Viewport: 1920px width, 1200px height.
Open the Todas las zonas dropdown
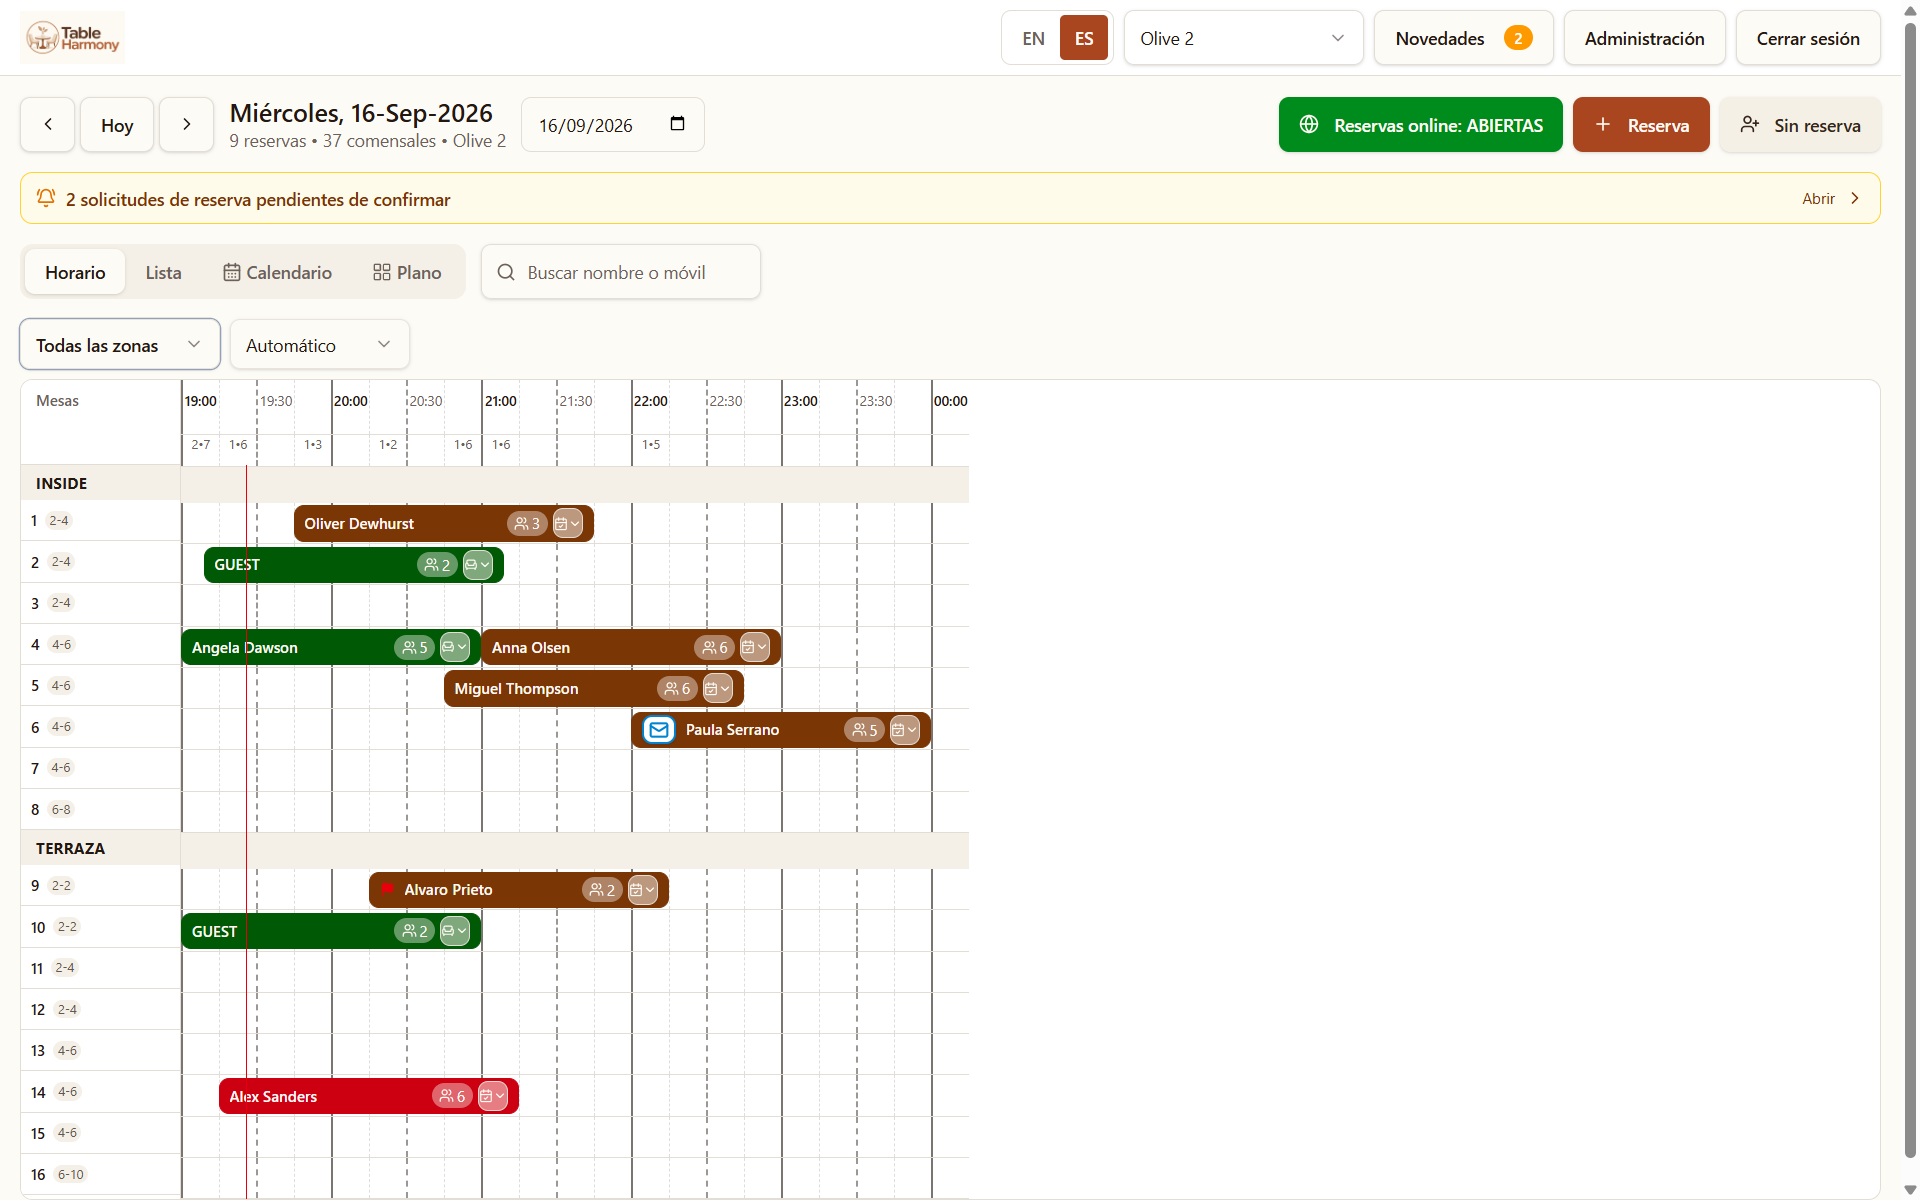[x=120, y=345]
